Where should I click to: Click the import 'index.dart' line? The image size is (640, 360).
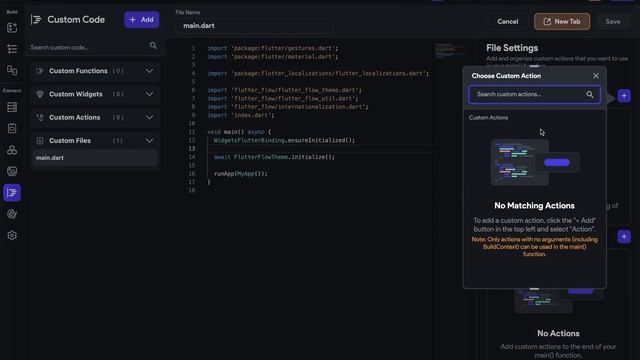coord(241,116)
